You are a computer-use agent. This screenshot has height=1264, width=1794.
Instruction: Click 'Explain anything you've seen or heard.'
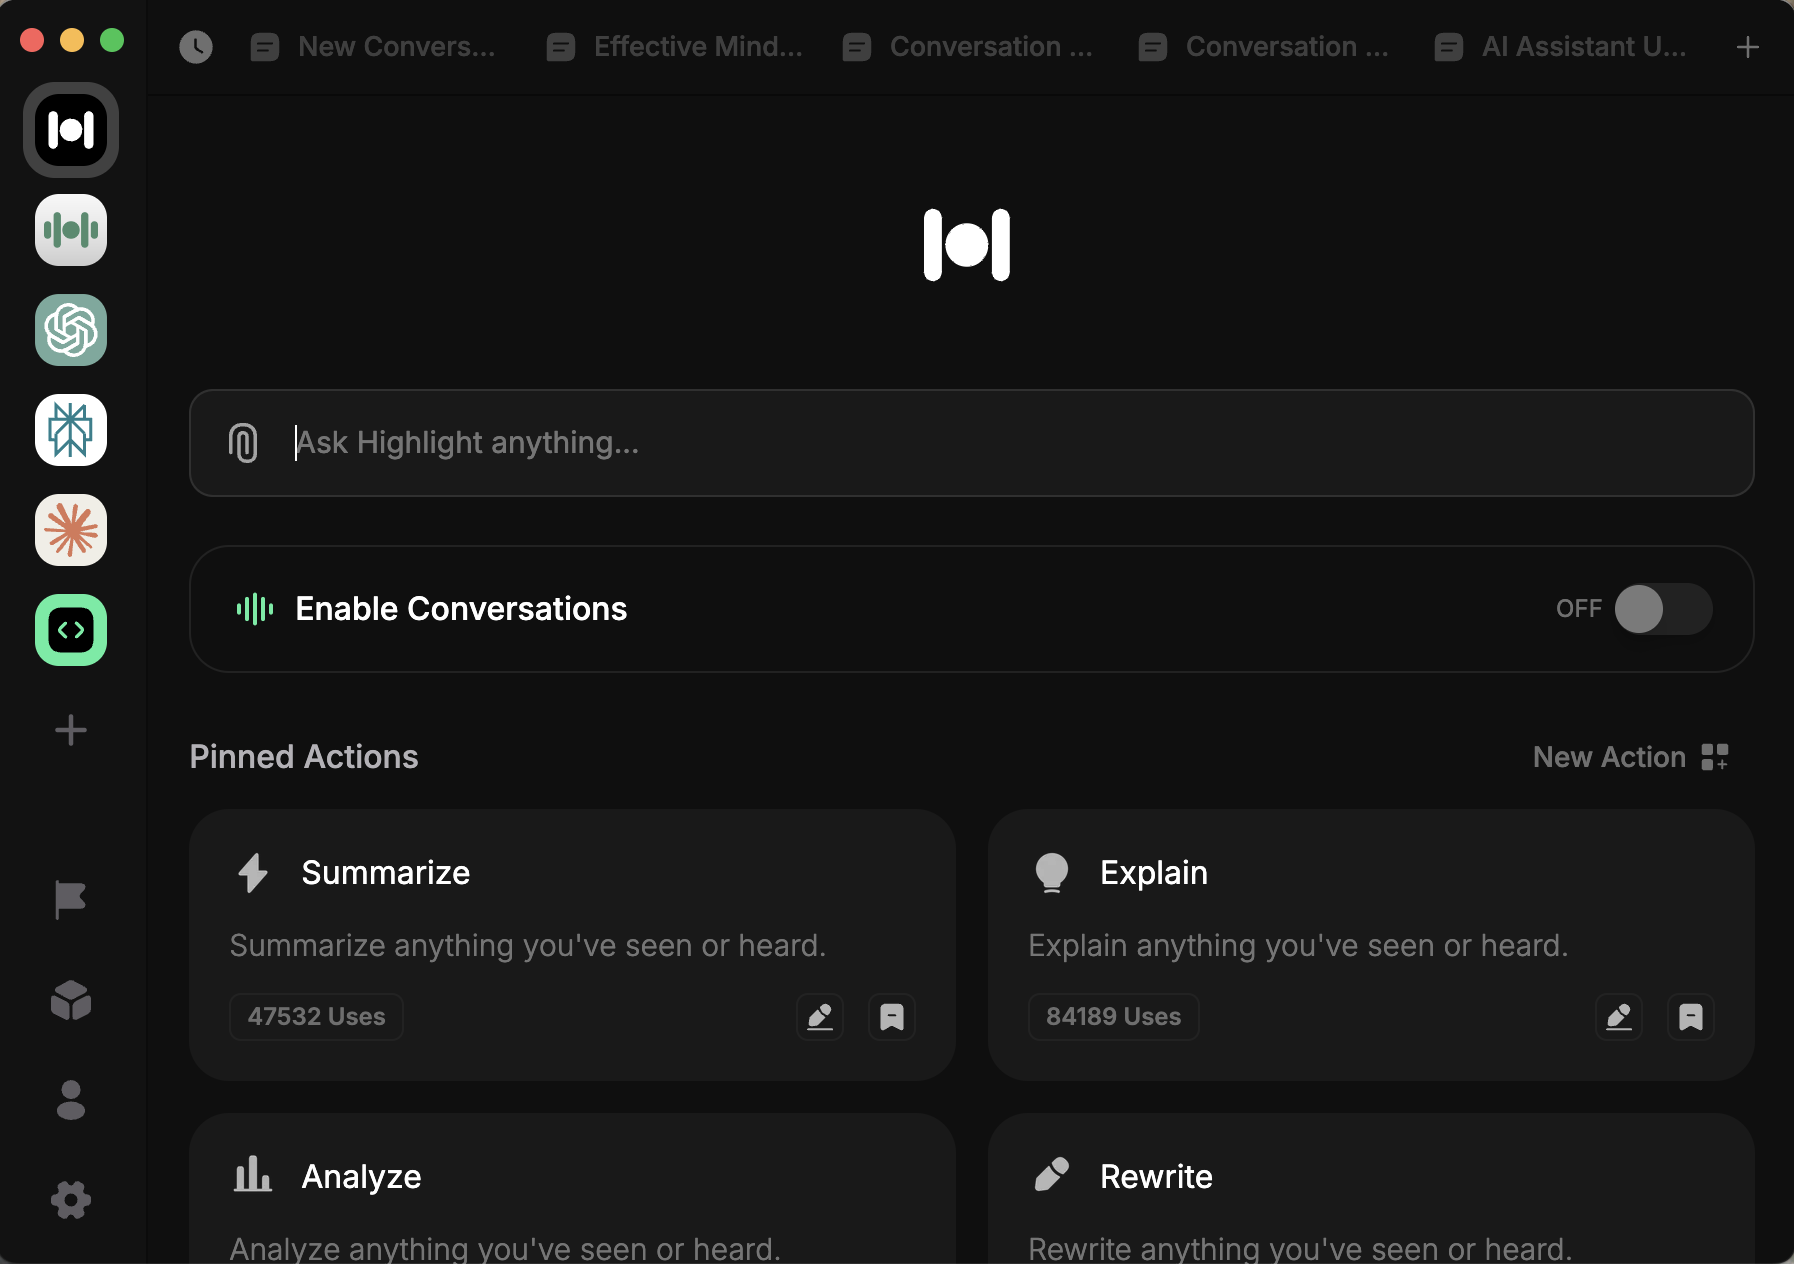point(1298,946)
